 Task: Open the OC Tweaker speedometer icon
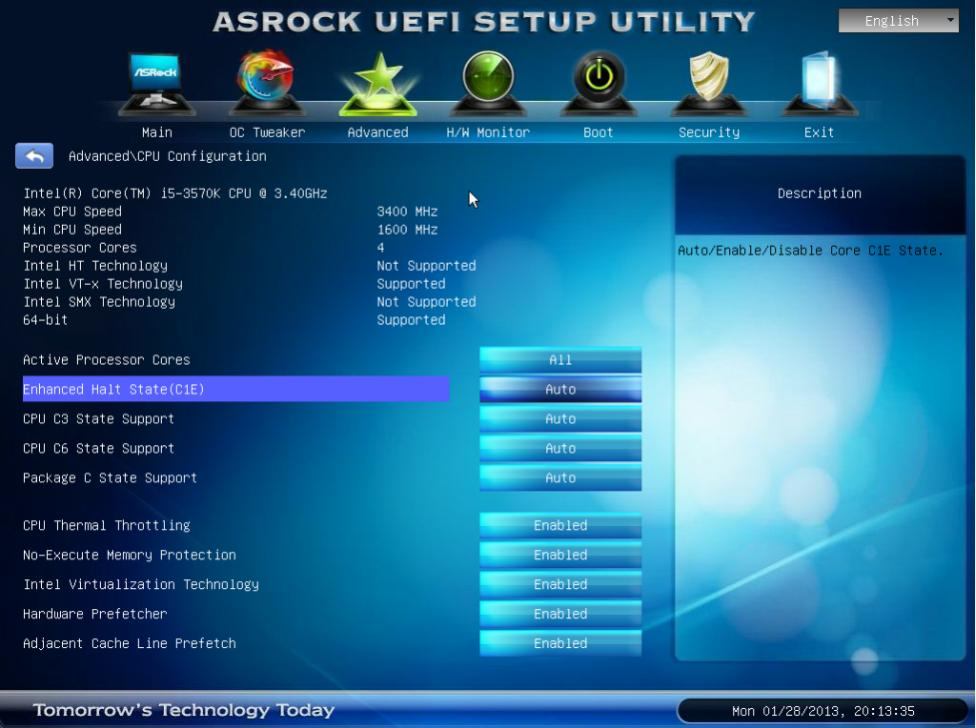[266, 83]
